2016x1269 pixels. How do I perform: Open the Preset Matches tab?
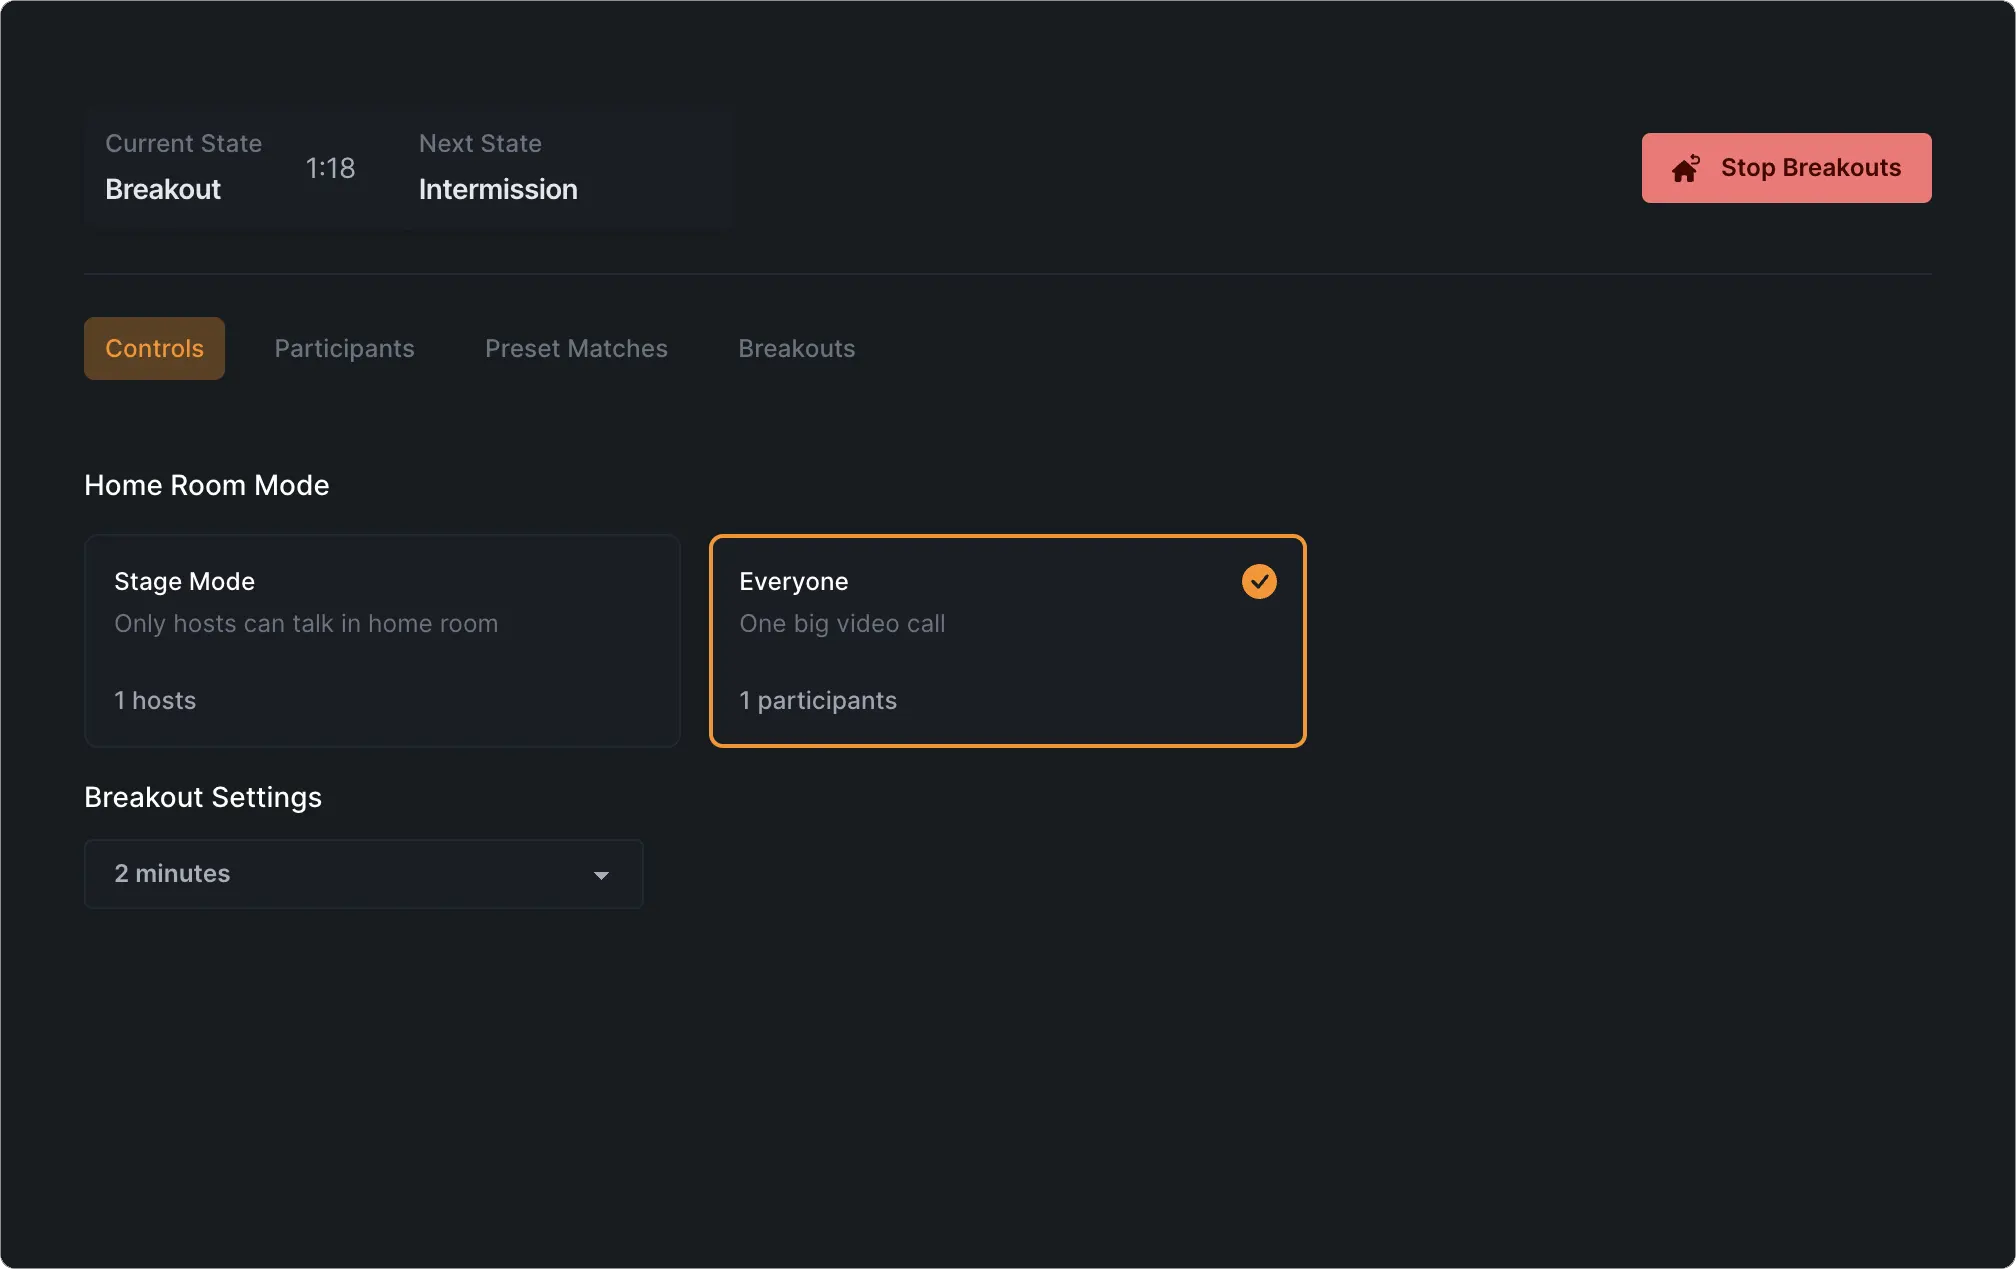(x=576, y=349)
